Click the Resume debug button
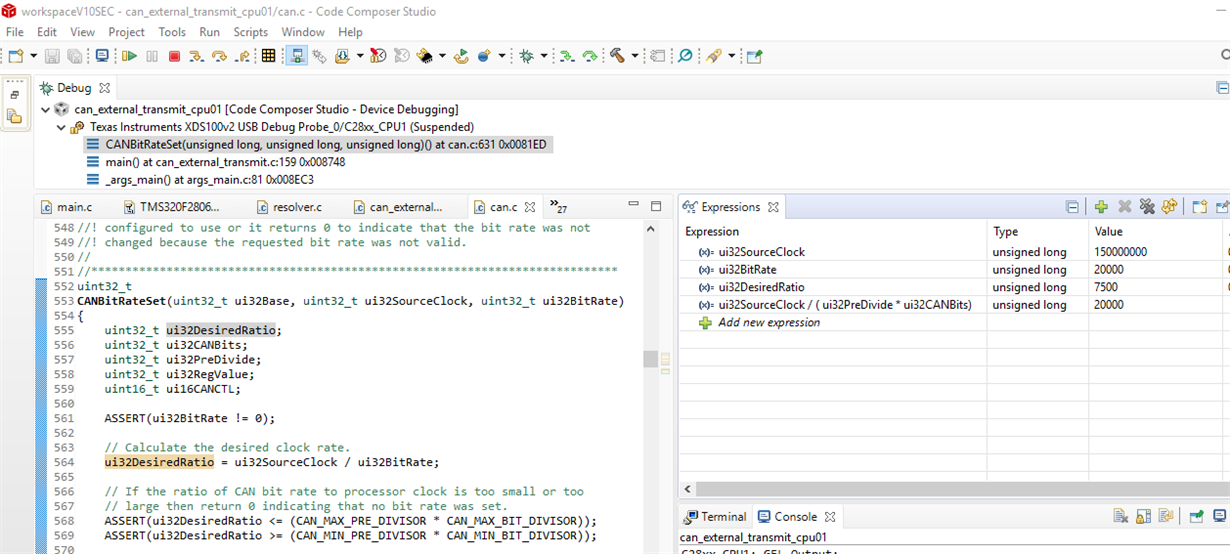Screen dimensions: 1230x554 coord(131,56)
